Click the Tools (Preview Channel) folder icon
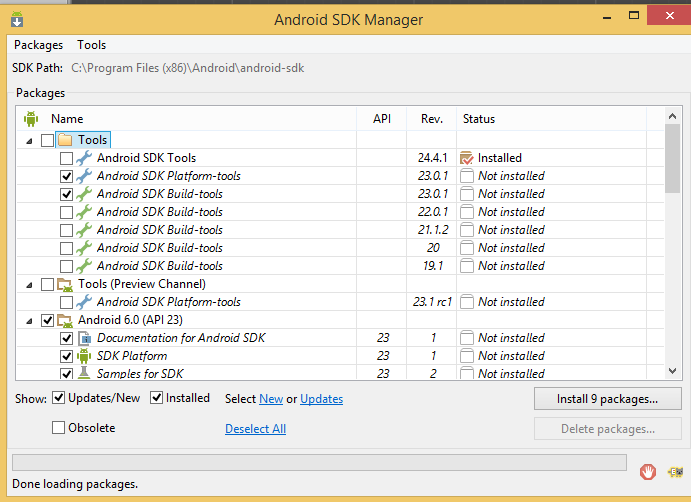This screenshot has width=691, height=502. 65,284
